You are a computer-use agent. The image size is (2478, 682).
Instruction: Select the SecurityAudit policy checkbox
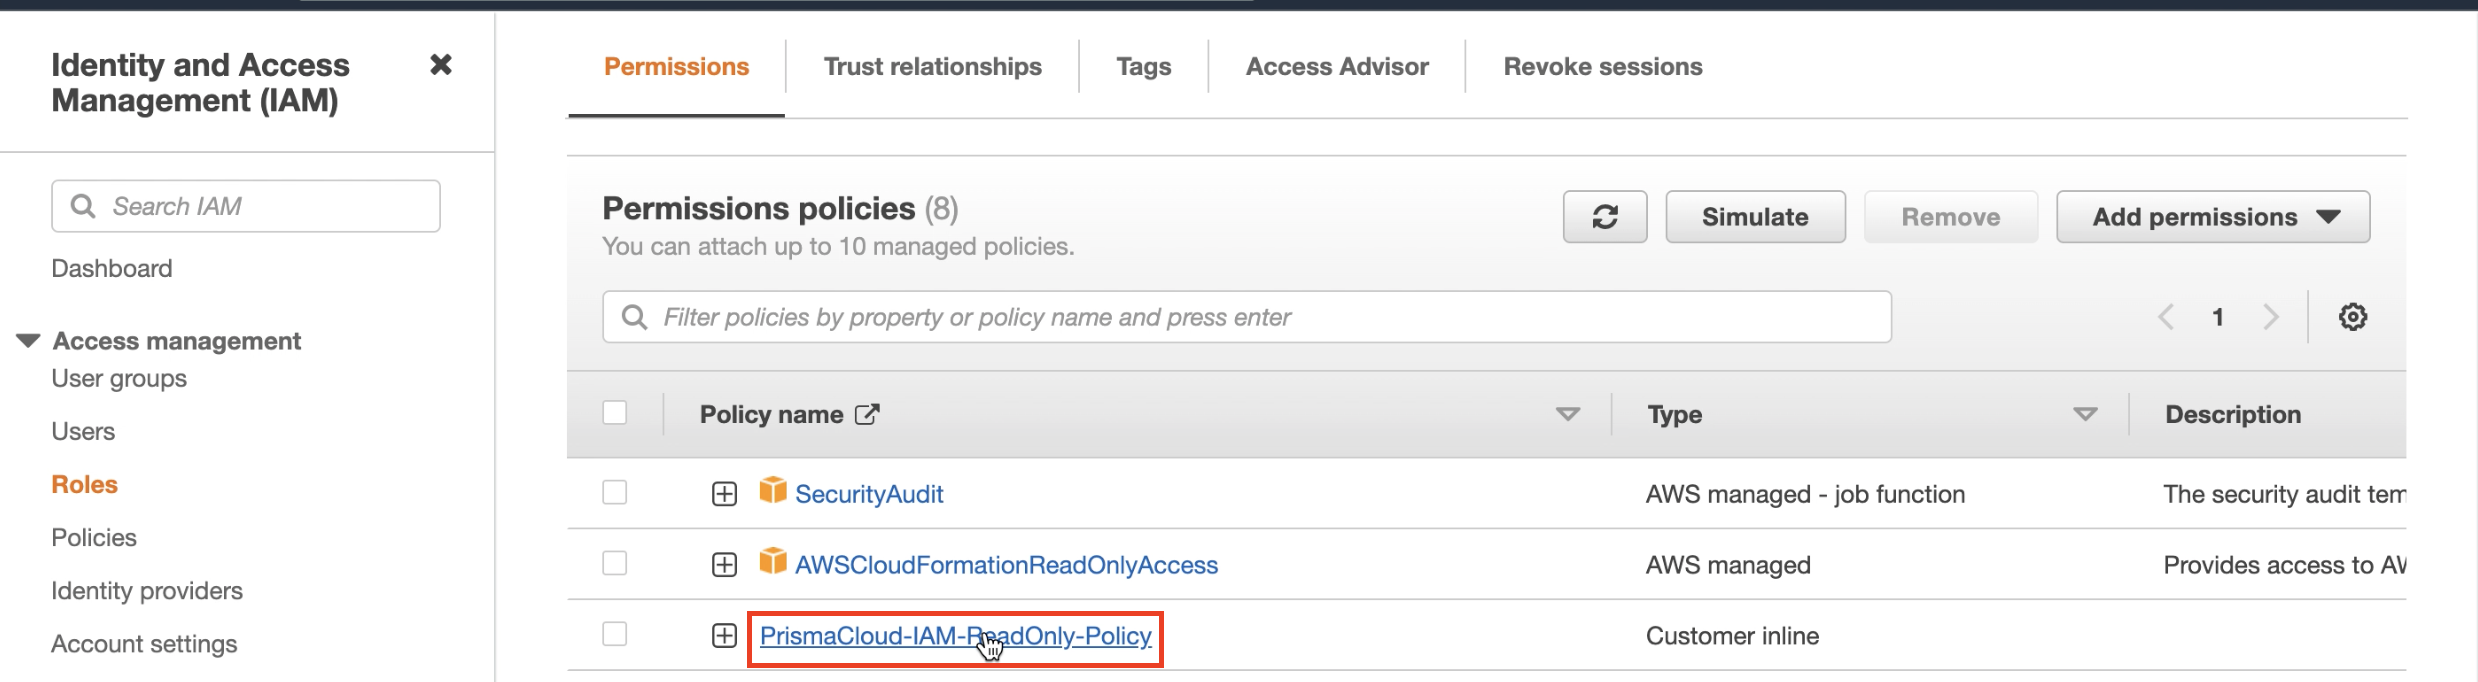click(x=615, y=493)
